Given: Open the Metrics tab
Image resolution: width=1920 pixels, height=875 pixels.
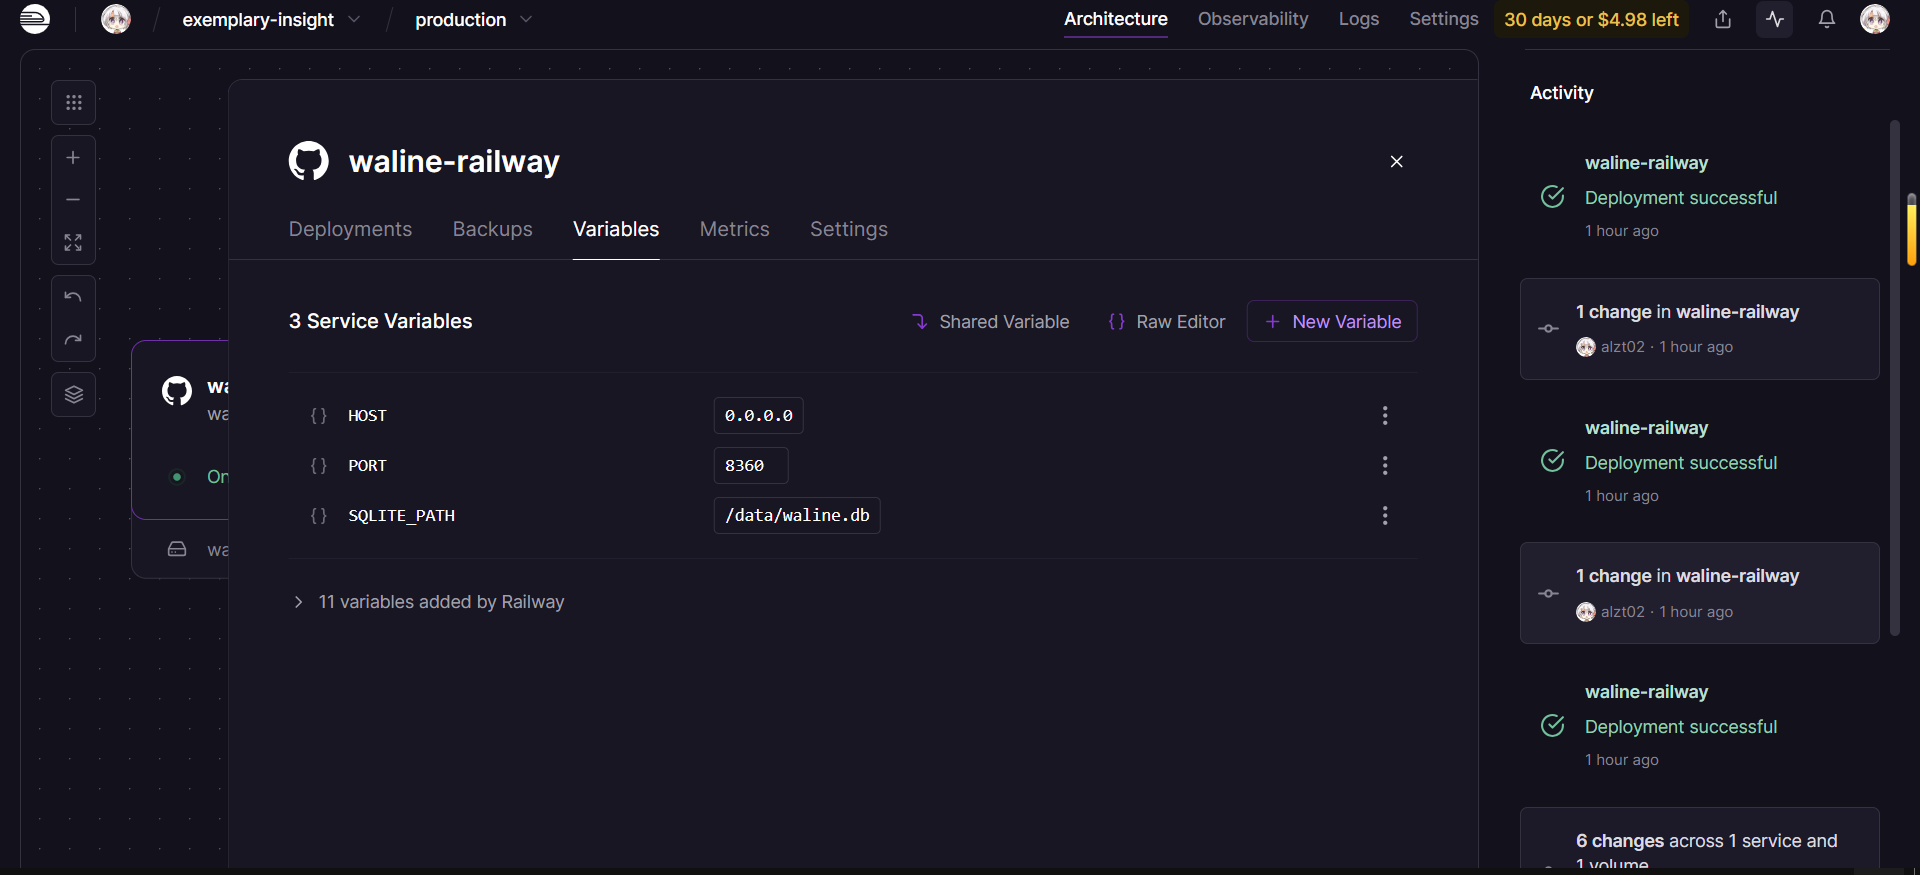Looking at the screenshot, I should 734,229.
